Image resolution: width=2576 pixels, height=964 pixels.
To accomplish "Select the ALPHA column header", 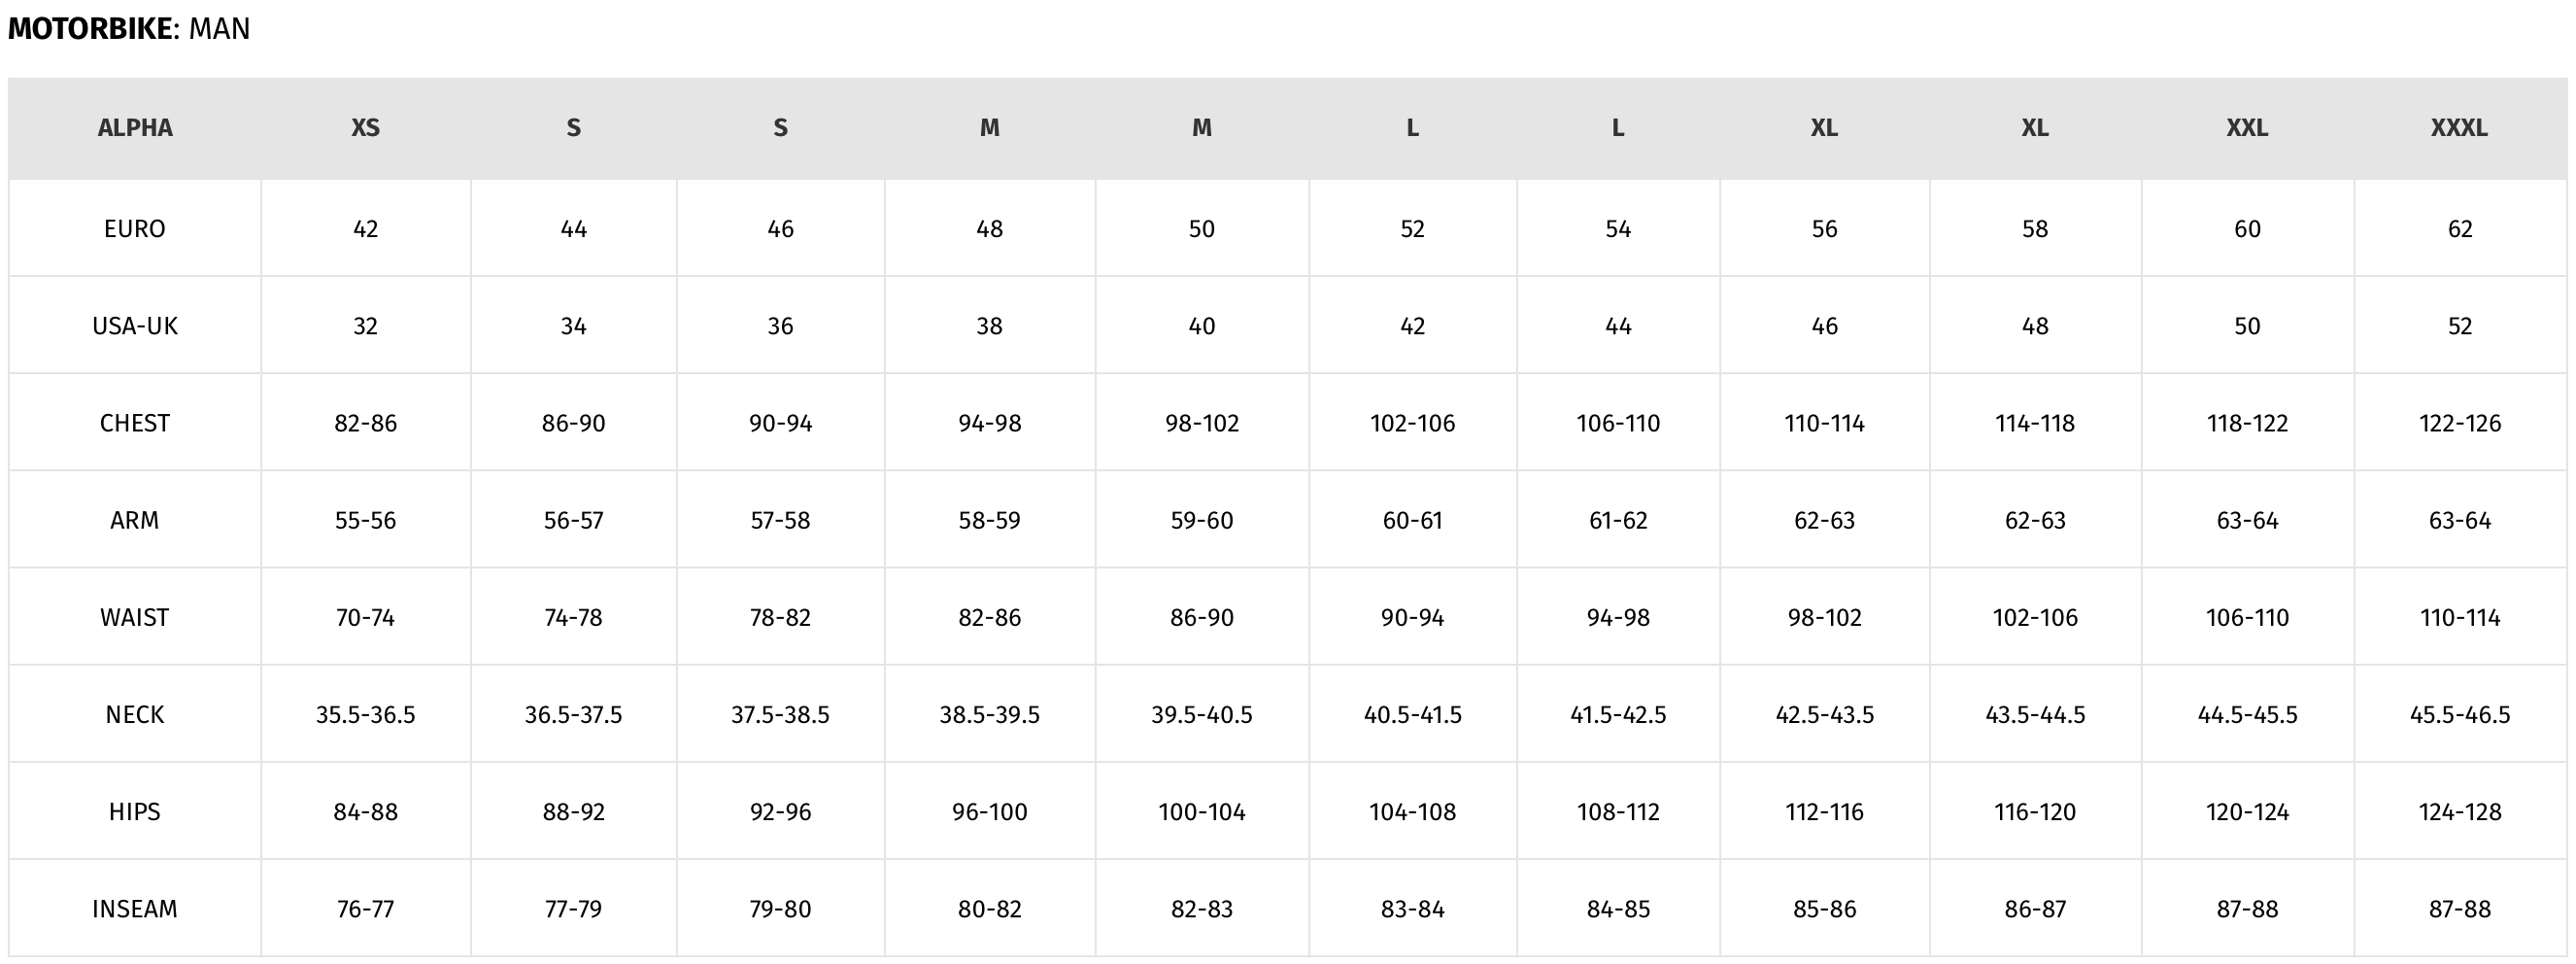I will 135,128.
